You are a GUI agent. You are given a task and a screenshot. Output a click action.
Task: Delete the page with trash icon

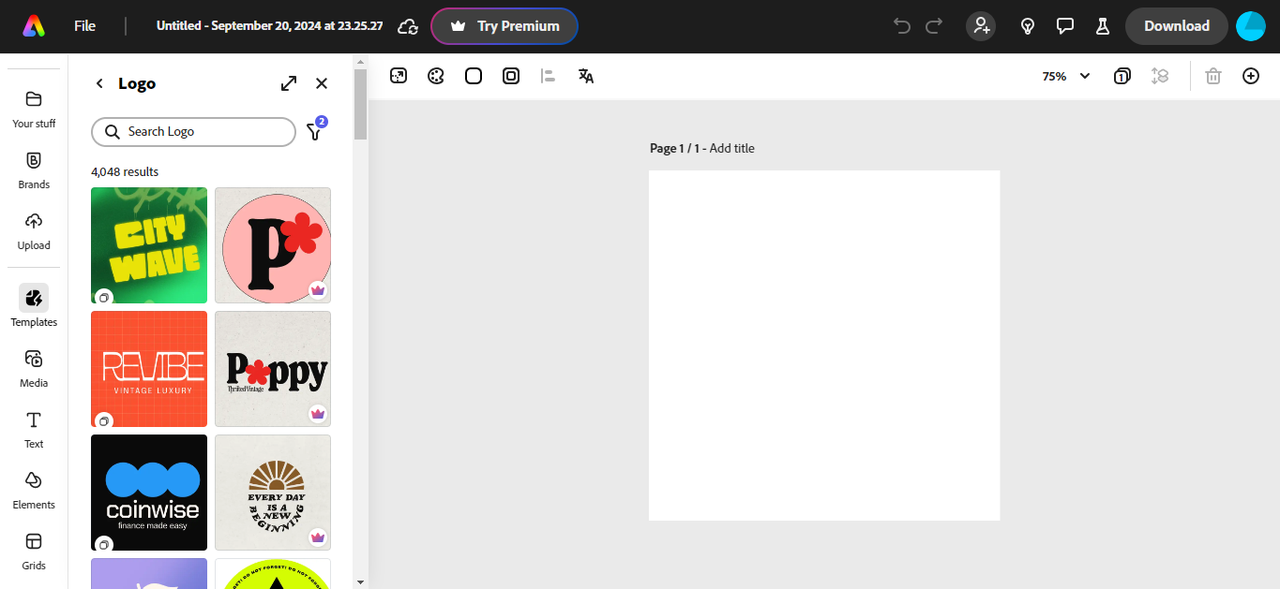(1213, 76)
